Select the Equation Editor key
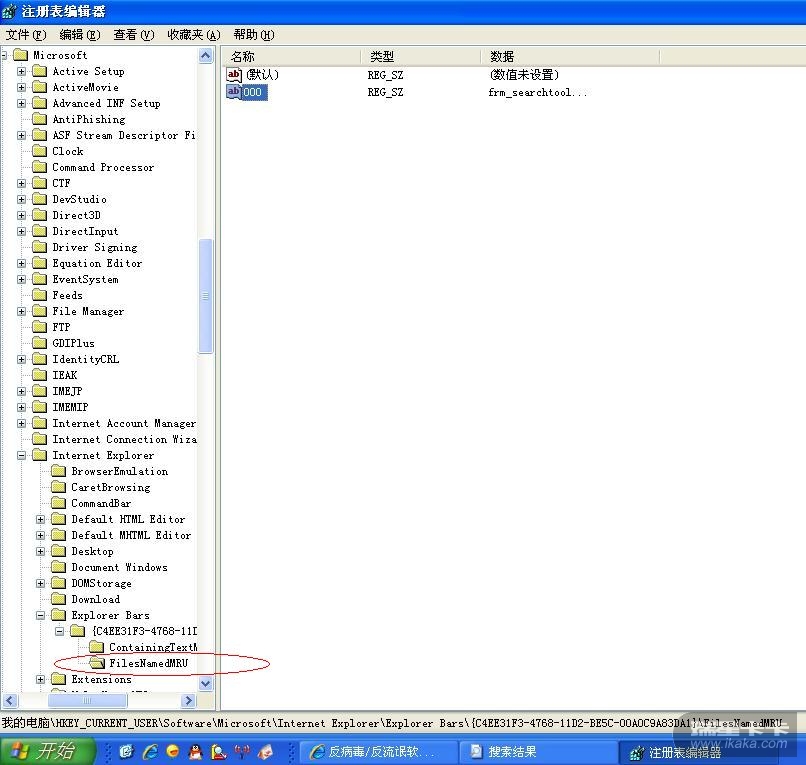The width and height of the screenshot is (806, 765). pyautogui.click(x=97, y=263)
